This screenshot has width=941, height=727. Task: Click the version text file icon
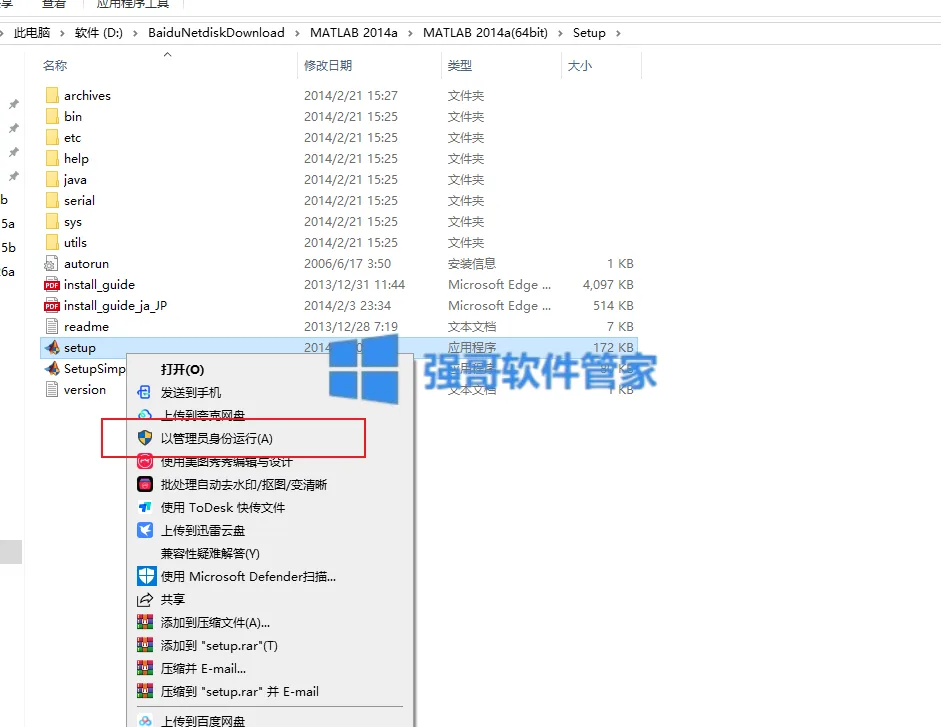(x=52, y=390)
